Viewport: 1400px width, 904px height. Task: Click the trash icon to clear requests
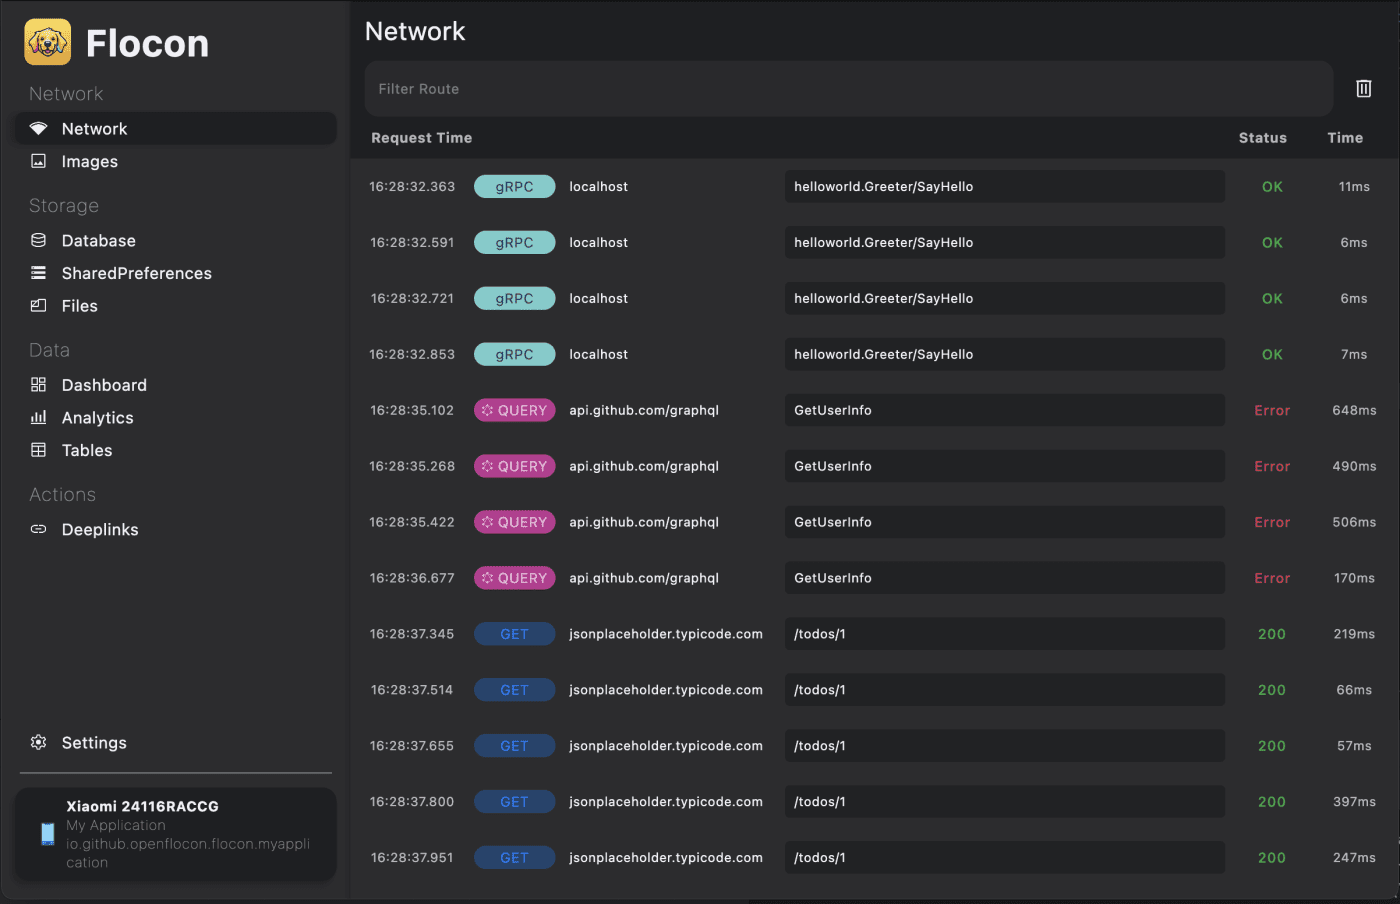click(1363, 89)
